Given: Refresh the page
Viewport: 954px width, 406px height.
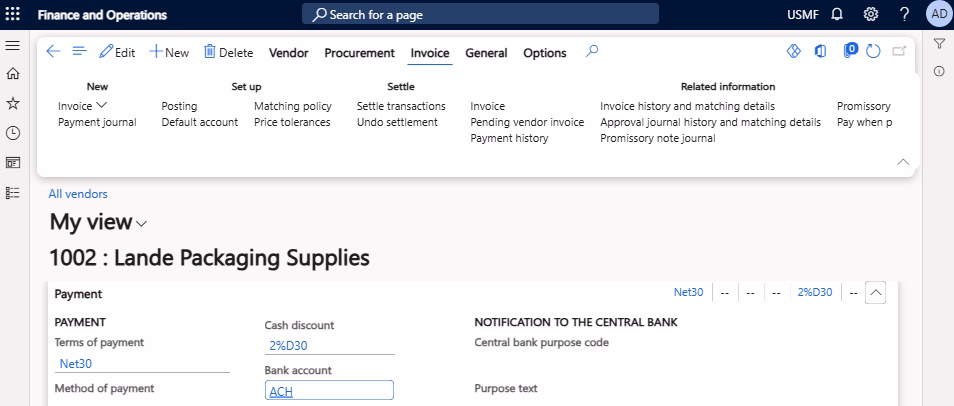Looking at the screenshot, I should pos(873,52).
